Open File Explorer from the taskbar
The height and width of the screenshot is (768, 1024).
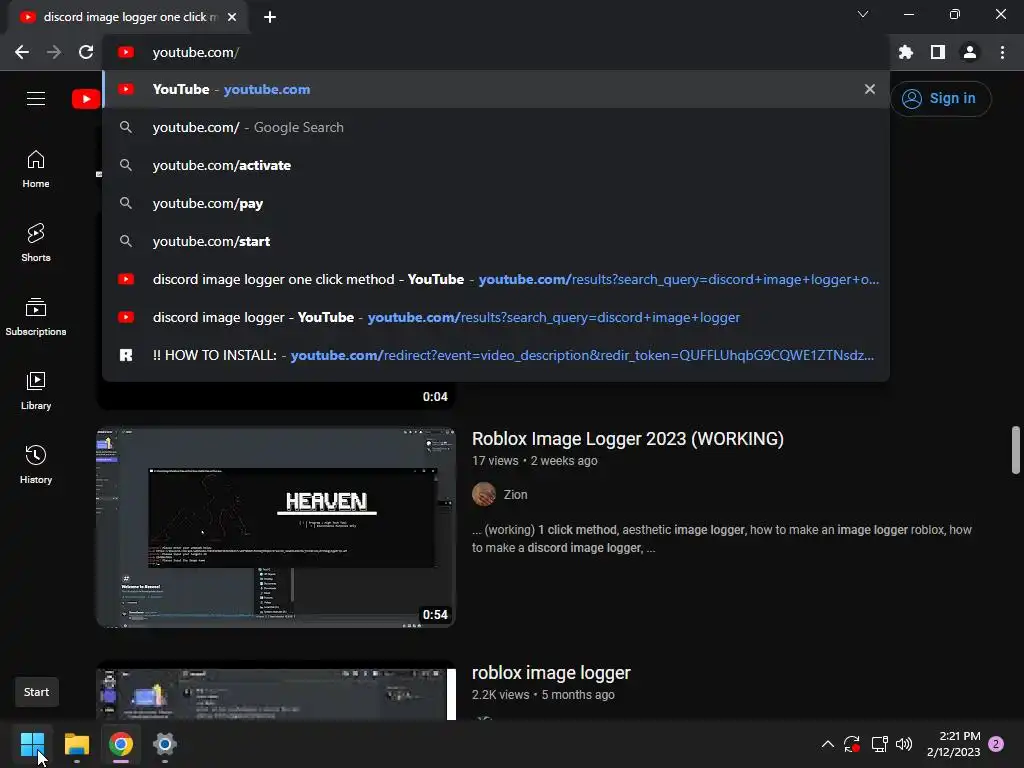pos(76,744)
